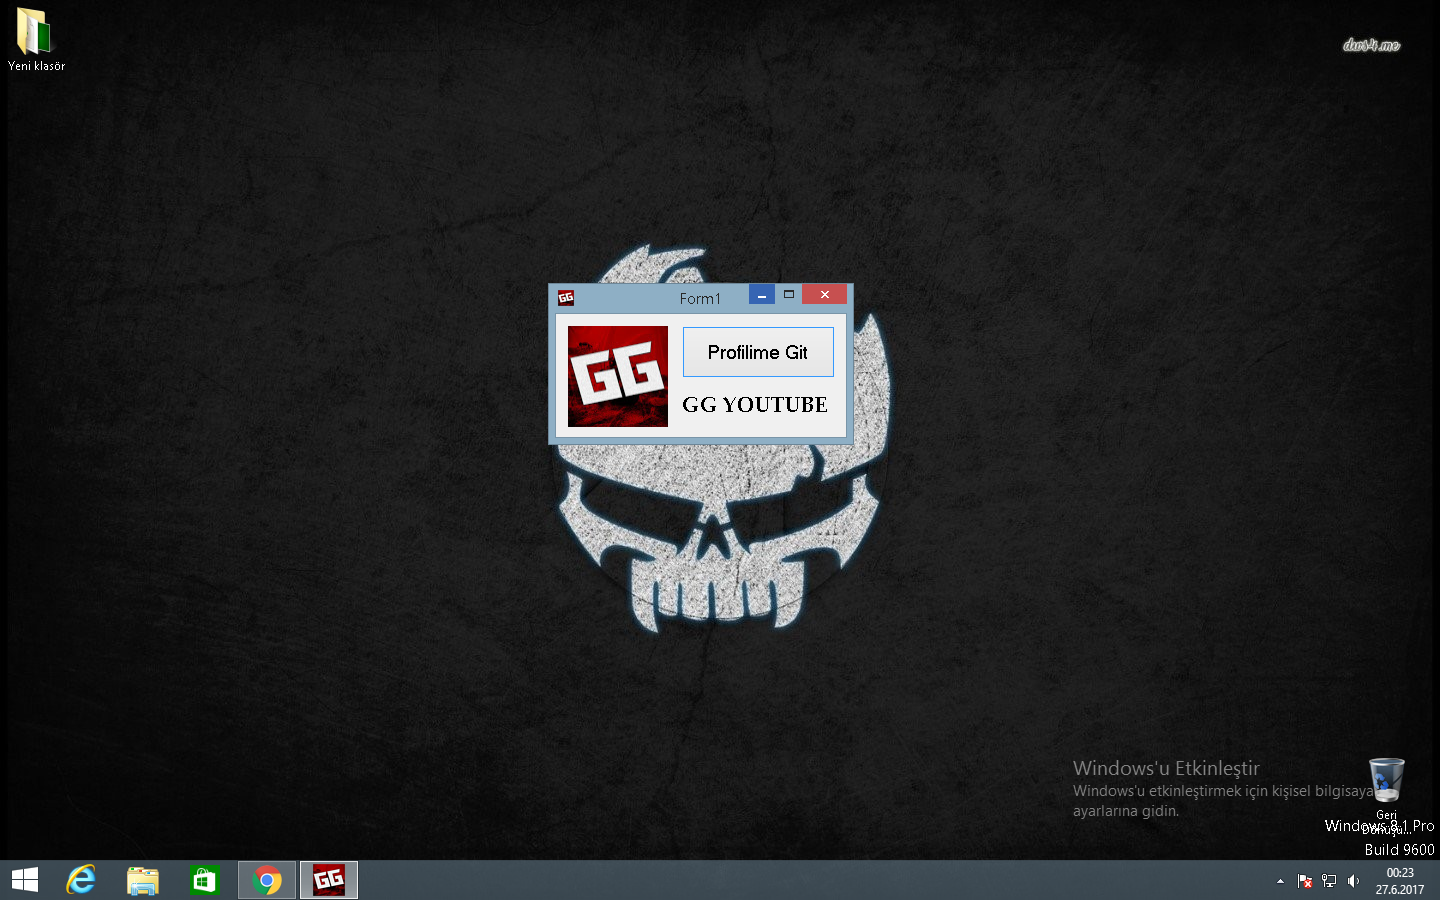Open the volume speaker icon

coord(1353,881)
